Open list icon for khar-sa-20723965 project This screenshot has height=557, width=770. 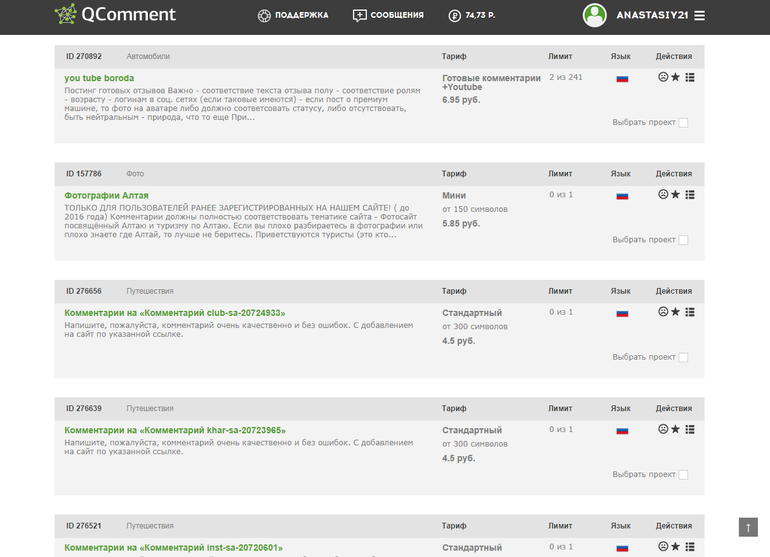point(690,429)
